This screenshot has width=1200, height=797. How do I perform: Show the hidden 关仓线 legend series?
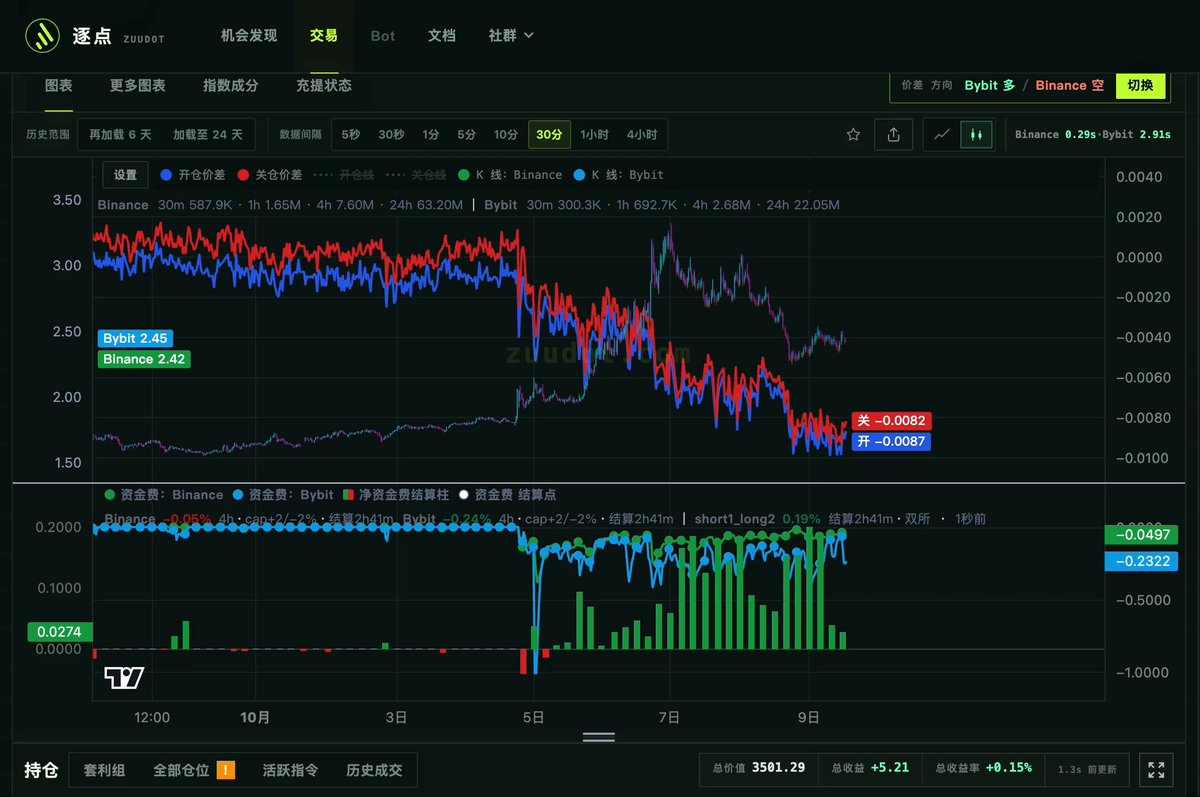[415, 175]
